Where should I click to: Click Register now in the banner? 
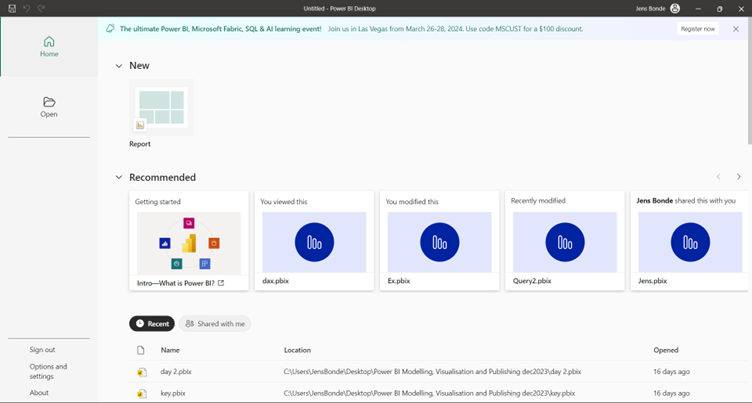[698, 29]
